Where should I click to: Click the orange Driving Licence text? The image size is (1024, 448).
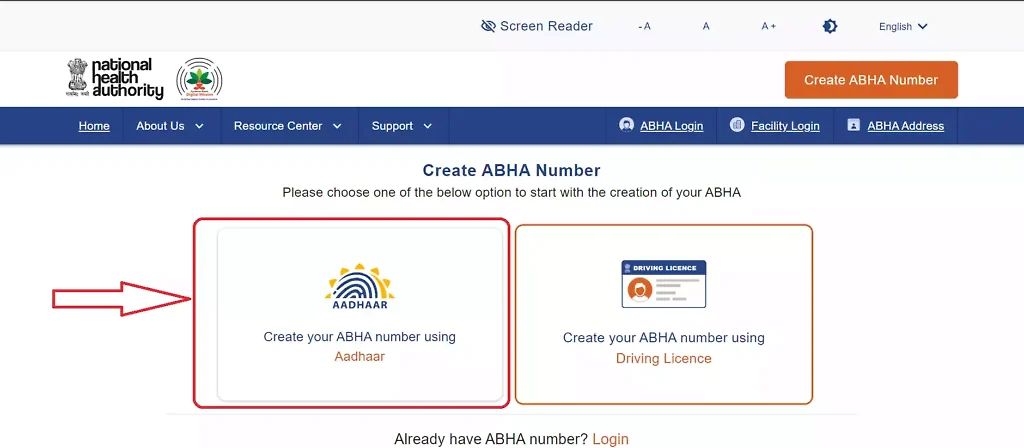click(x=664, y=359)
